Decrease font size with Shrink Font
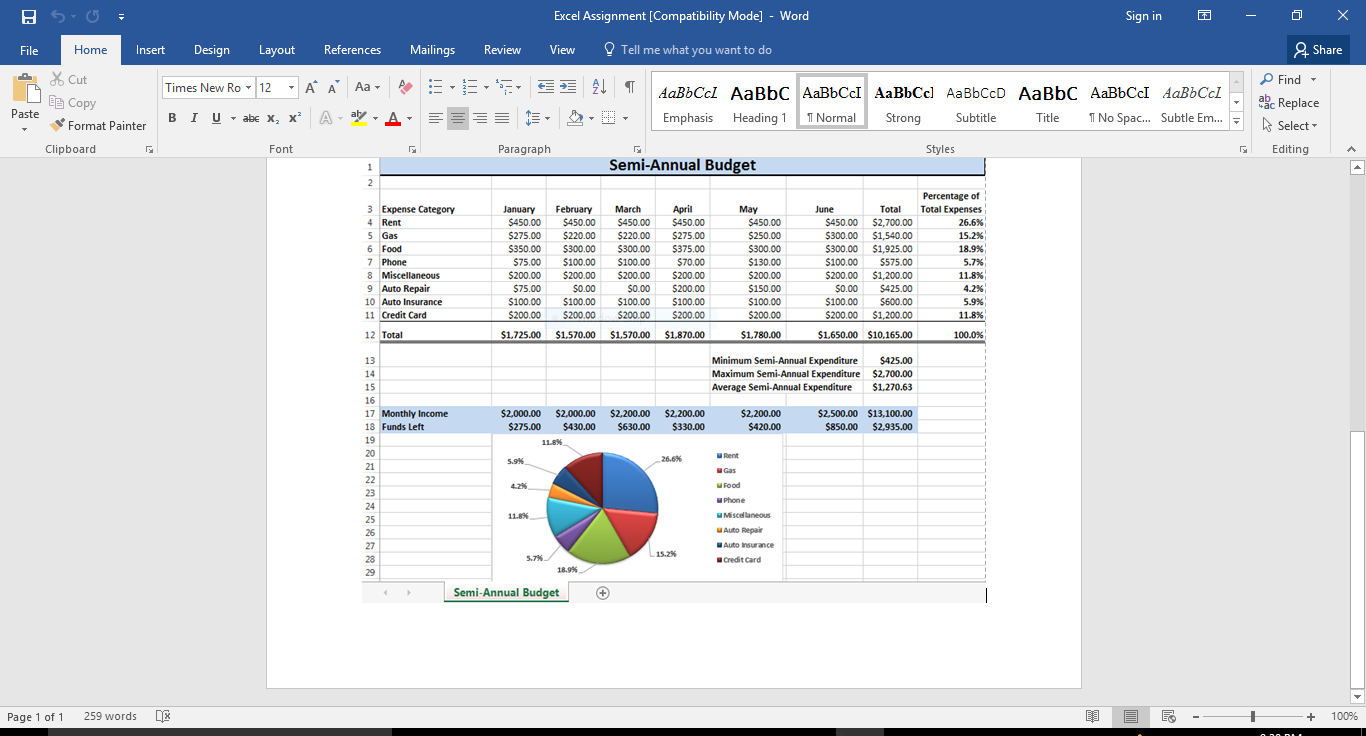 click(334, 87)
